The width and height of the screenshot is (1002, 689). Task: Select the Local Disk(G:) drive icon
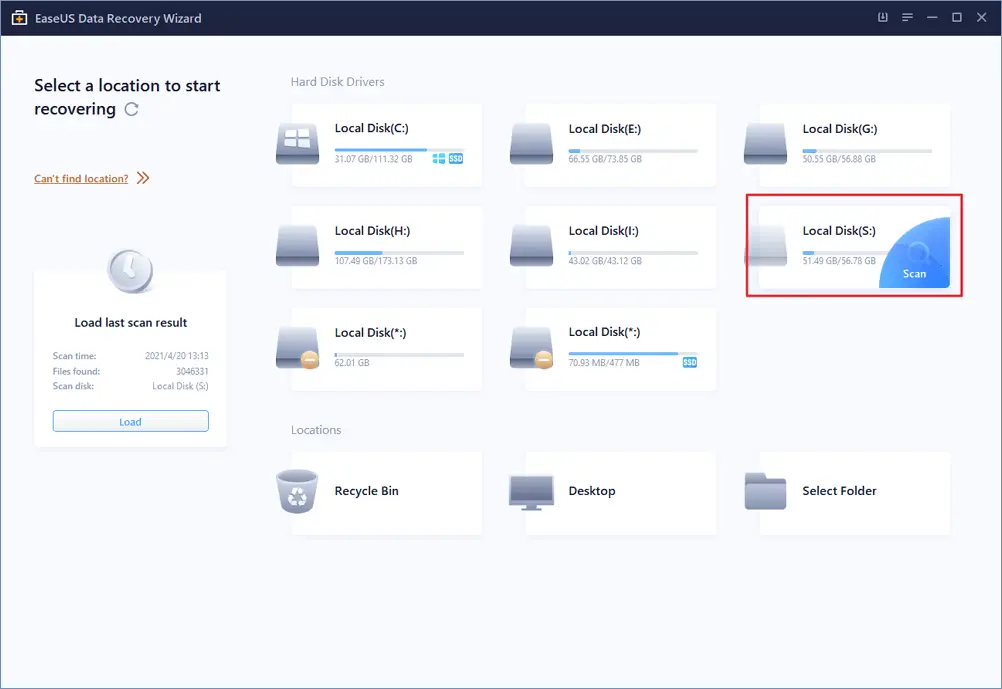[x=765, y=142]
